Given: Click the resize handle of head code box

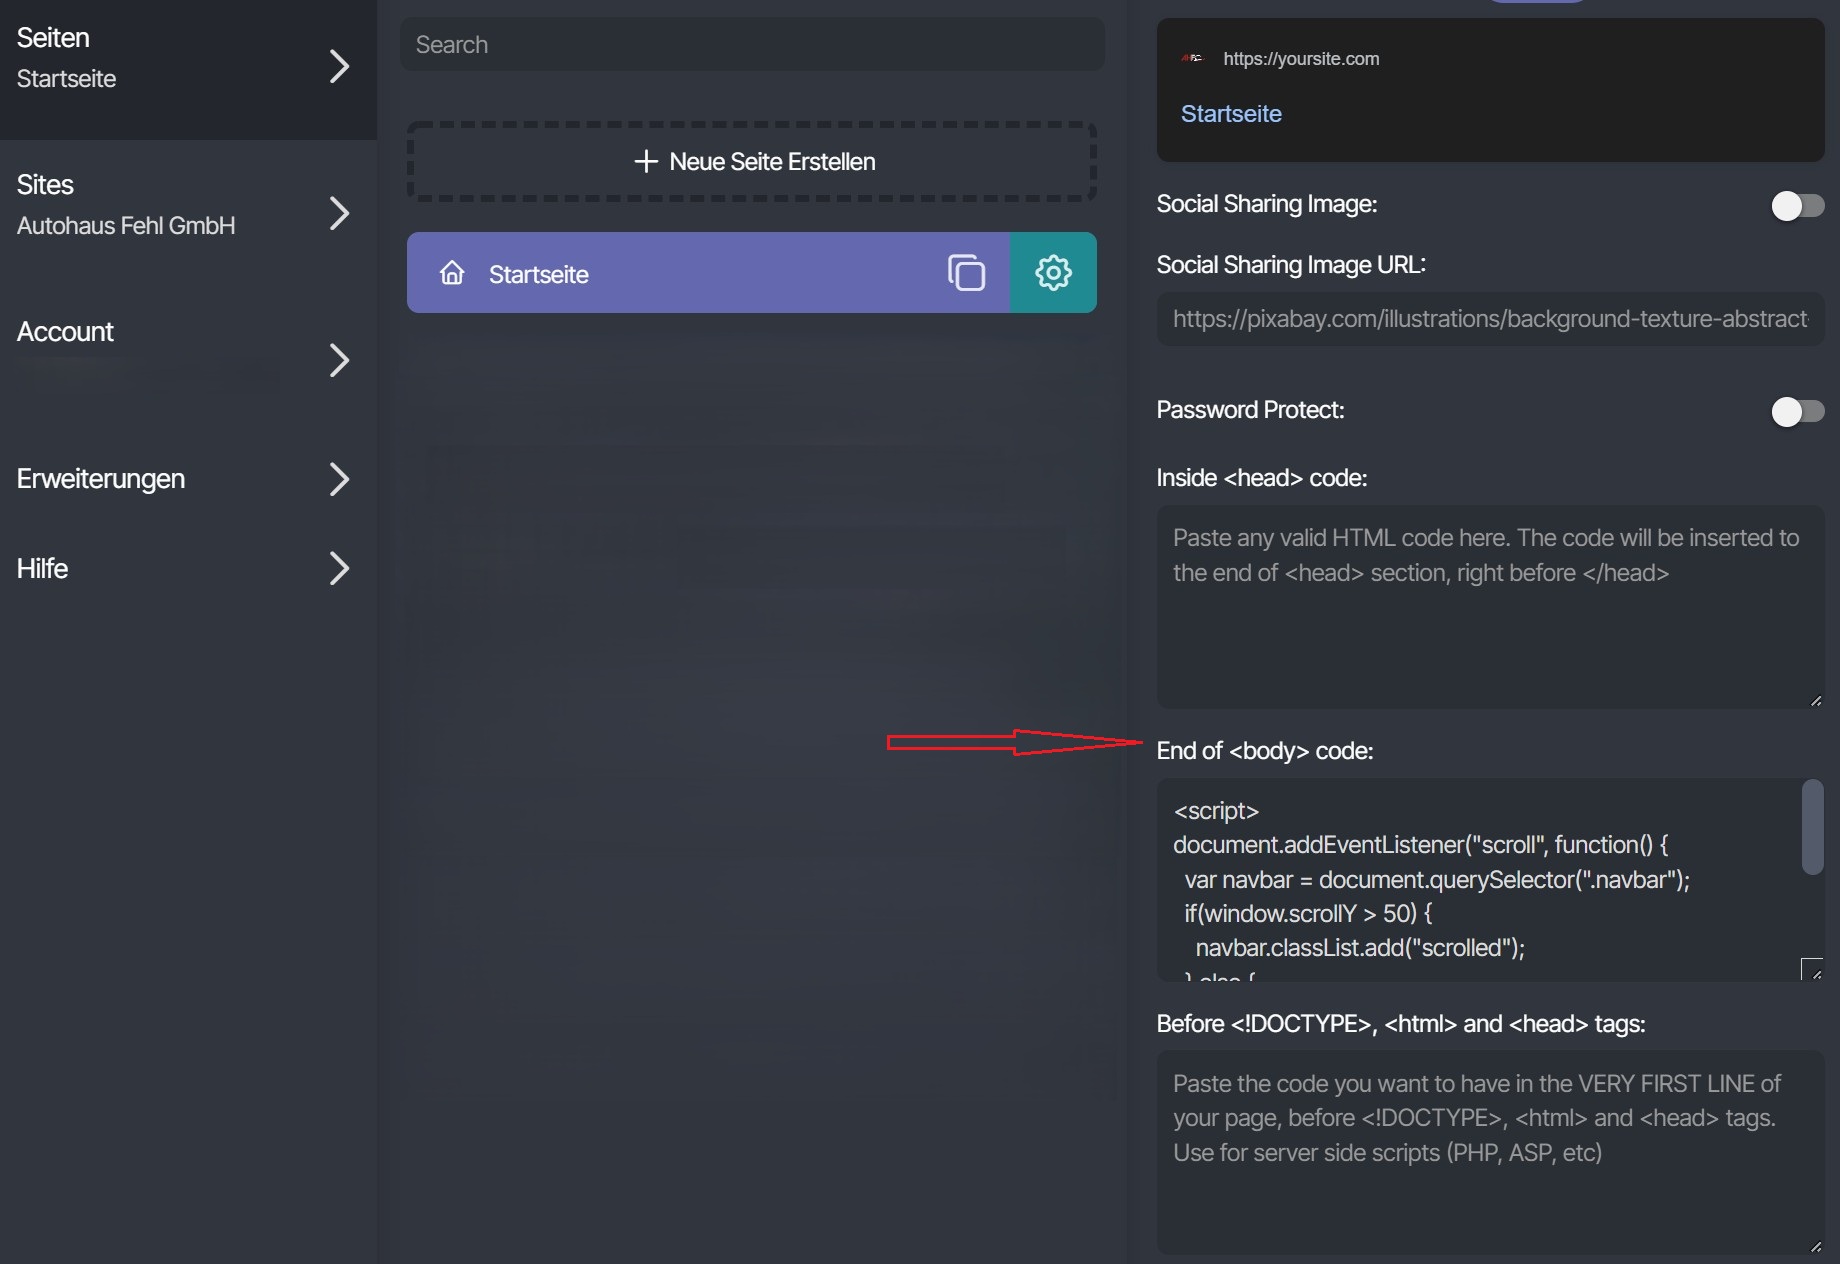Looking at the screenshot, I should [1815, 701].
